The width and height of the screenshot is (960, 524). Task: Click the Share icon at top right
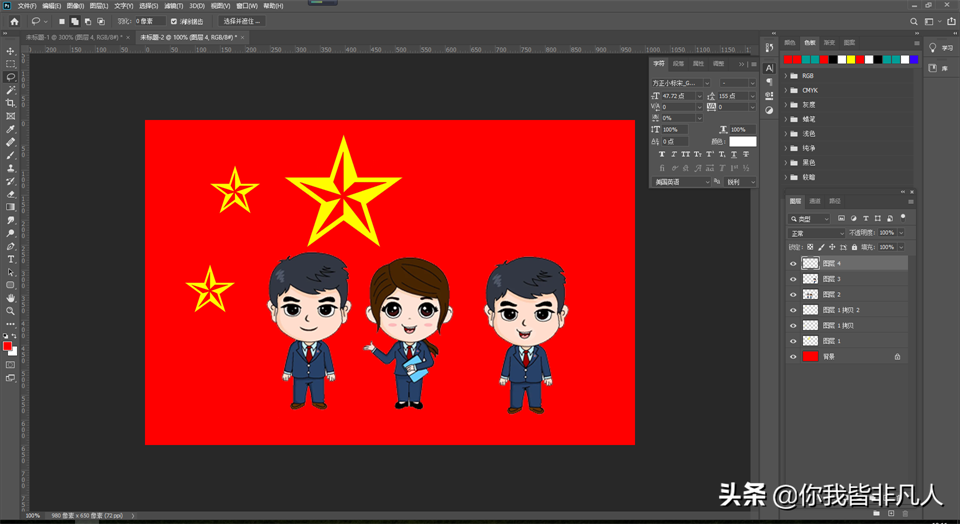(951, 21)
